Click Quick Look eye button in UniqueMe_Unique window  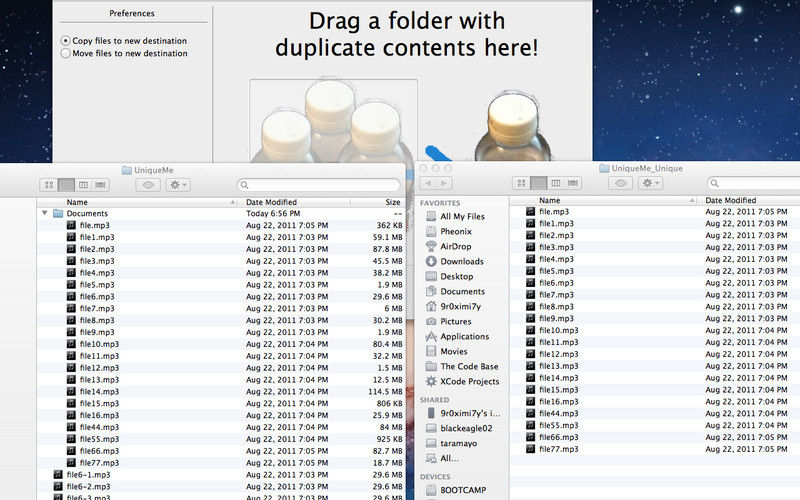(x=620, y=183)
